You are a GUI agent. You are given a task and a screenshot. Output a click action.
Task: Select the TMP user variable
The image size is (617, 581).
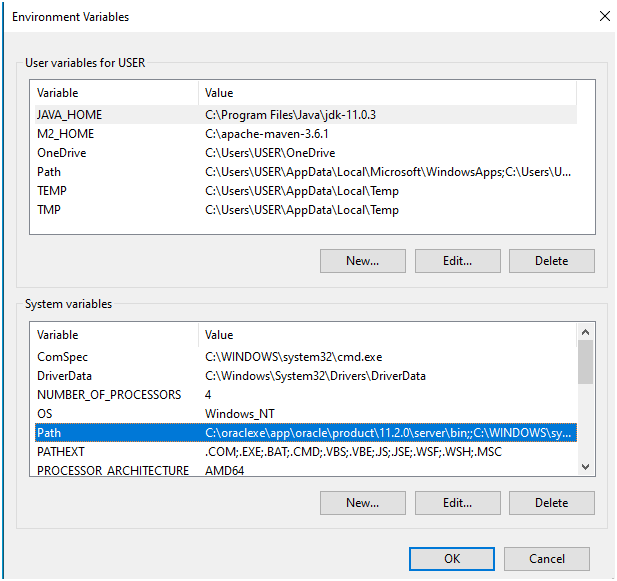click(x=50, y=210)
